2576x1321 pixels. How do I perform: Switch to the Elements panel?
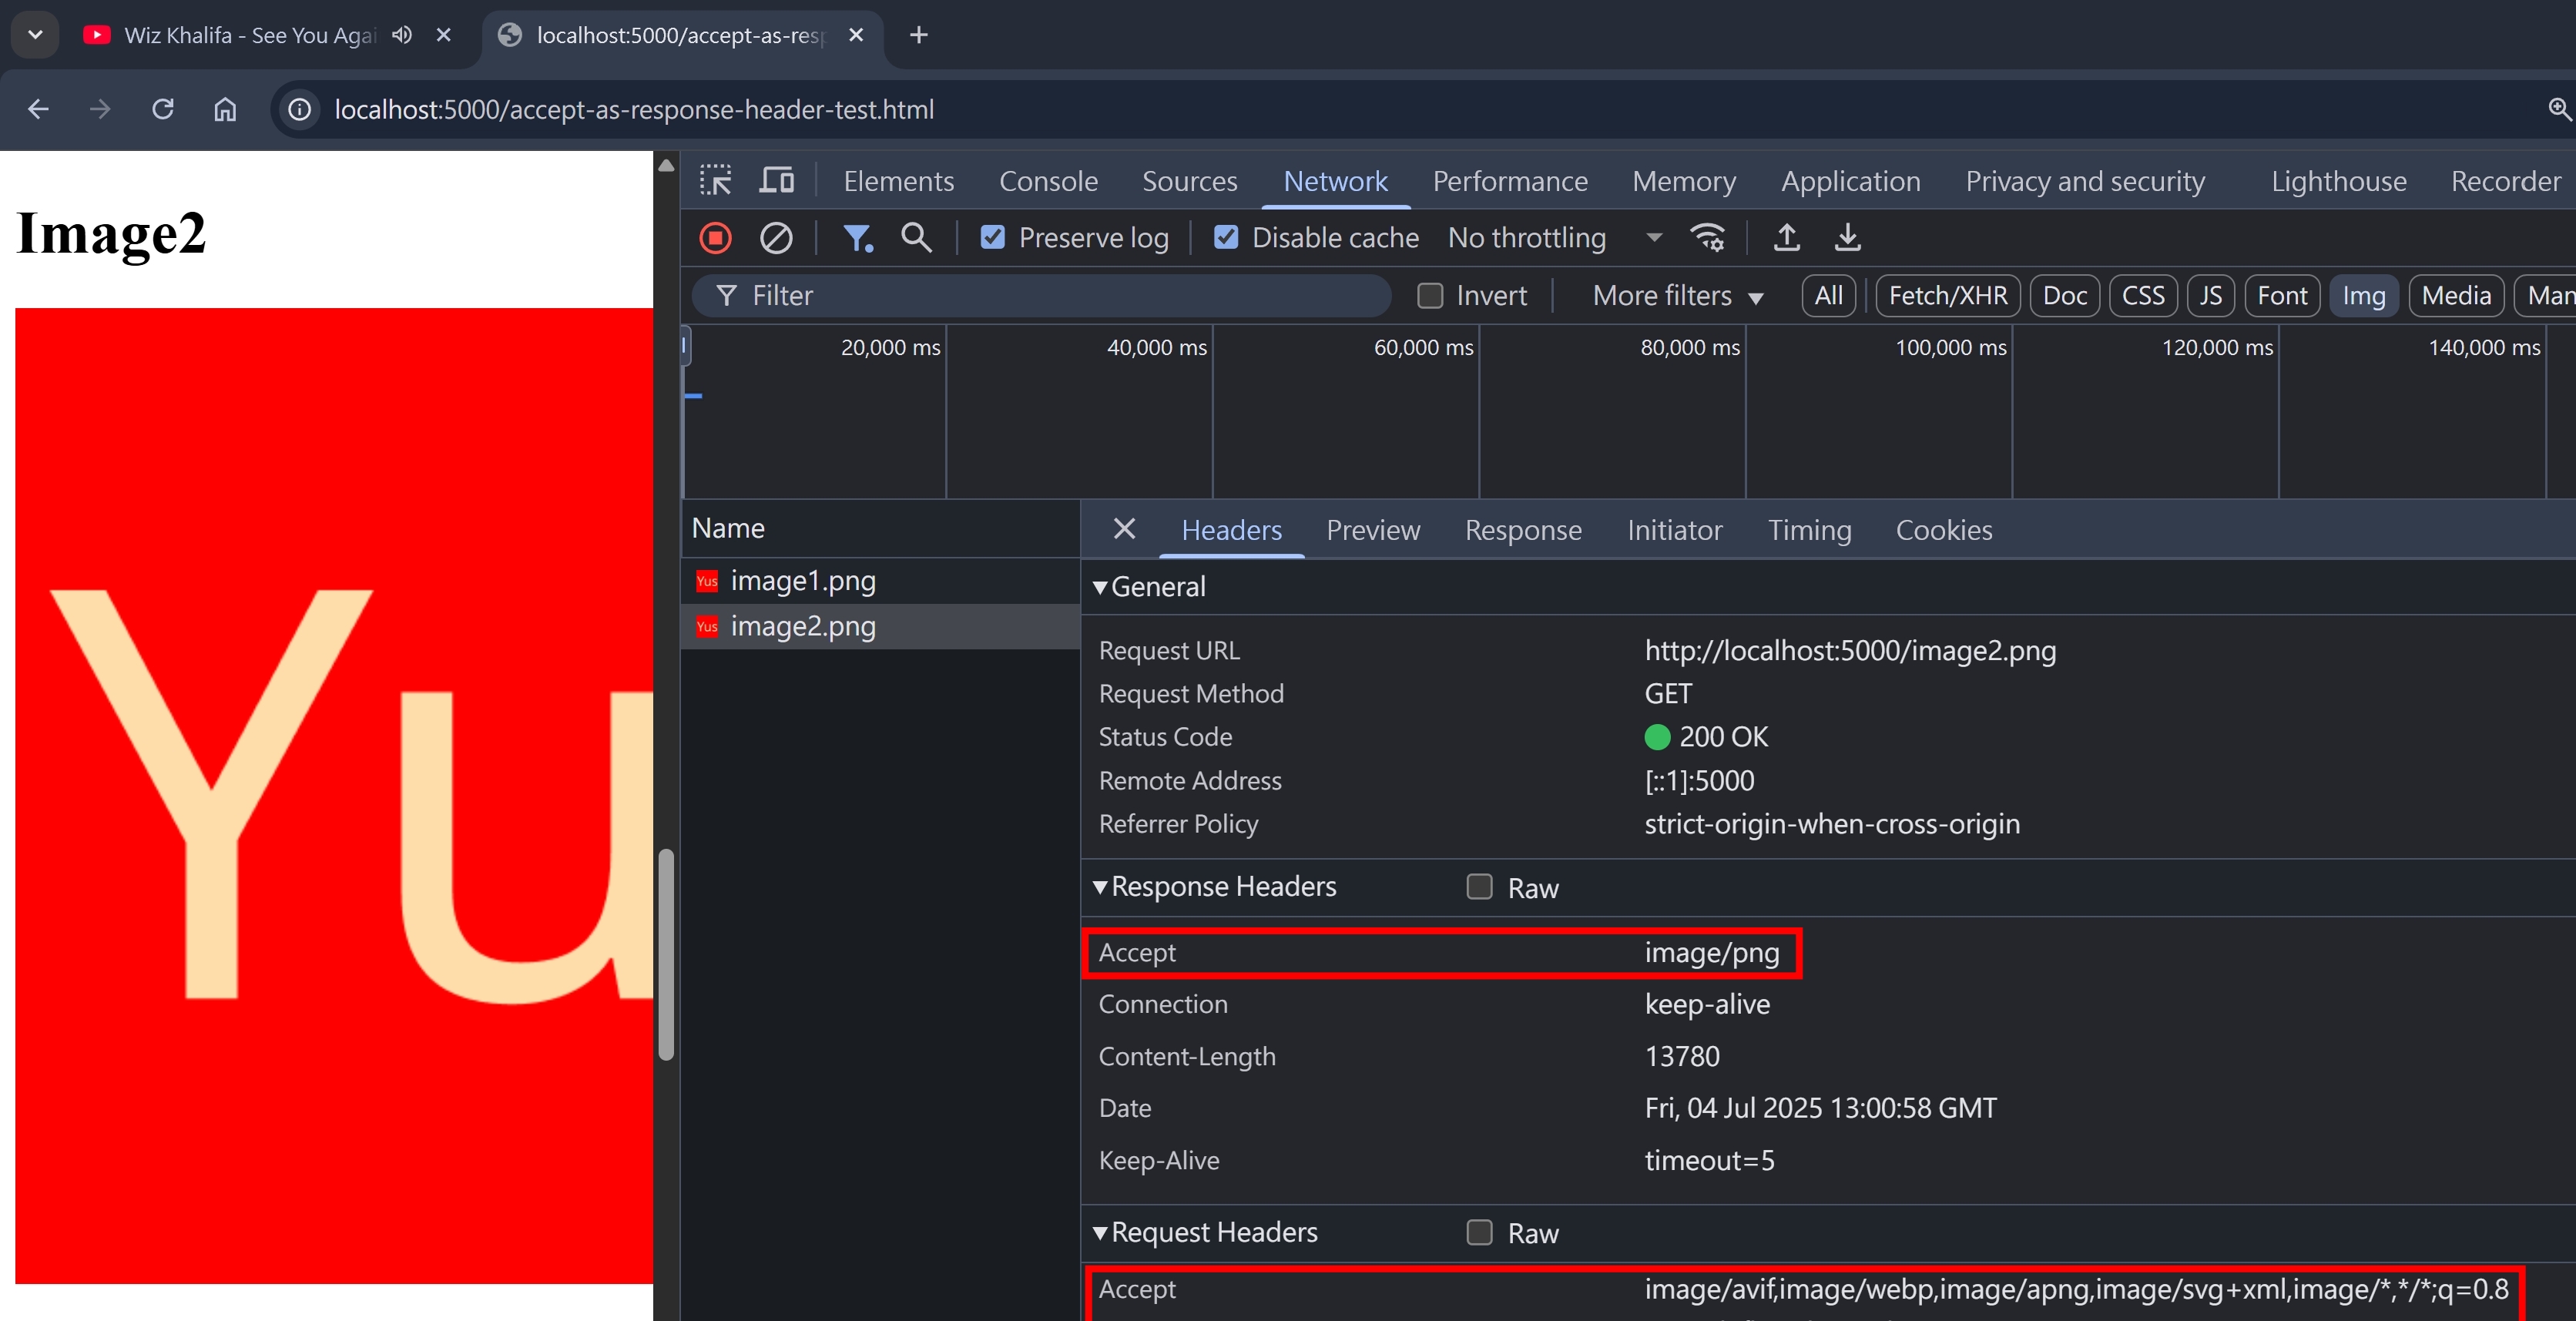[898, 181]
